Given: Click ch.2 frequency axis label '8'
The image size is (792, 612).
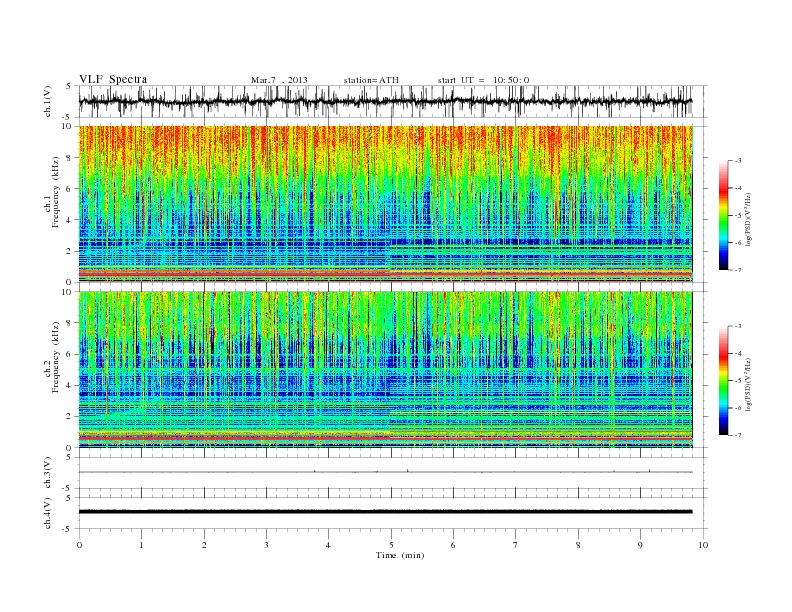Looking at the screenshot, I should coord(70,323).
